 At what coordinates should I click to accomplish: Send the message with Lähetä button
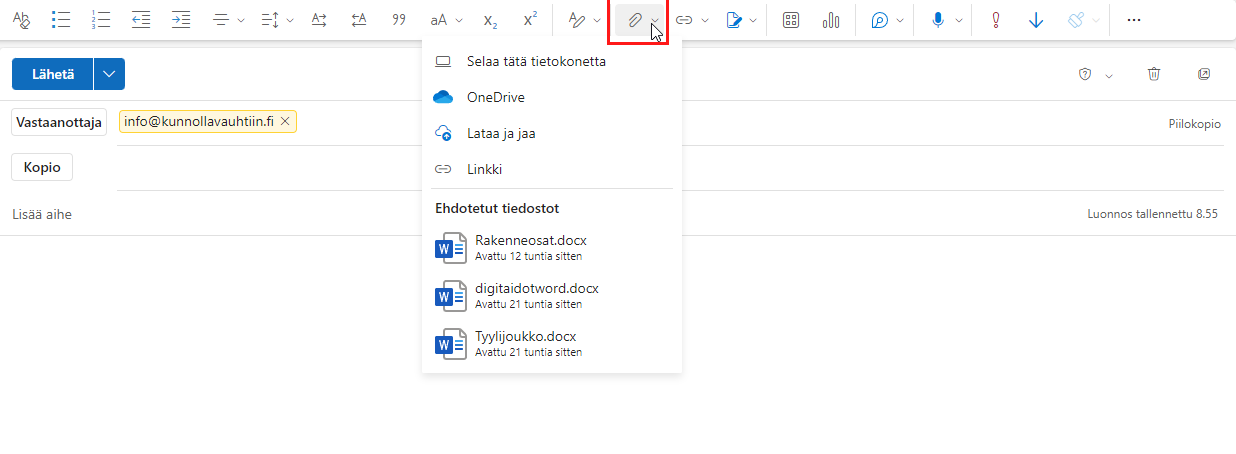(x=53, y=74)
